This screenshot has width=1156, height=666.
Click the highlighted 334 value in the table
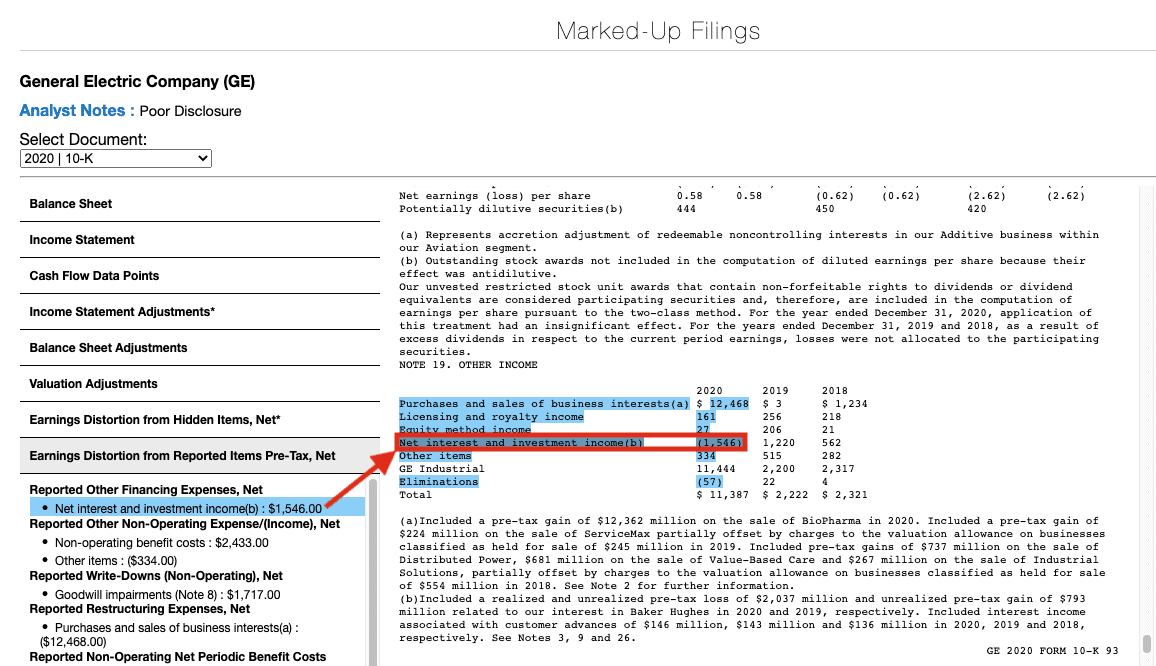coord(706,456)
